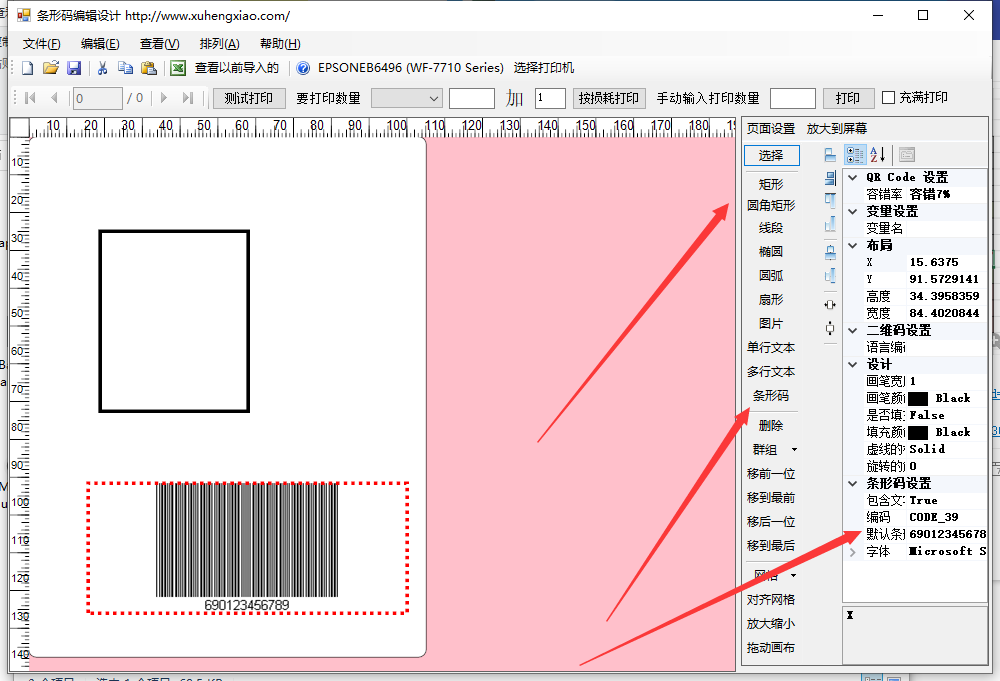Save the label with floppy disk icon
The height and width of the screenshot is (681, 1000).
(74, 68)
